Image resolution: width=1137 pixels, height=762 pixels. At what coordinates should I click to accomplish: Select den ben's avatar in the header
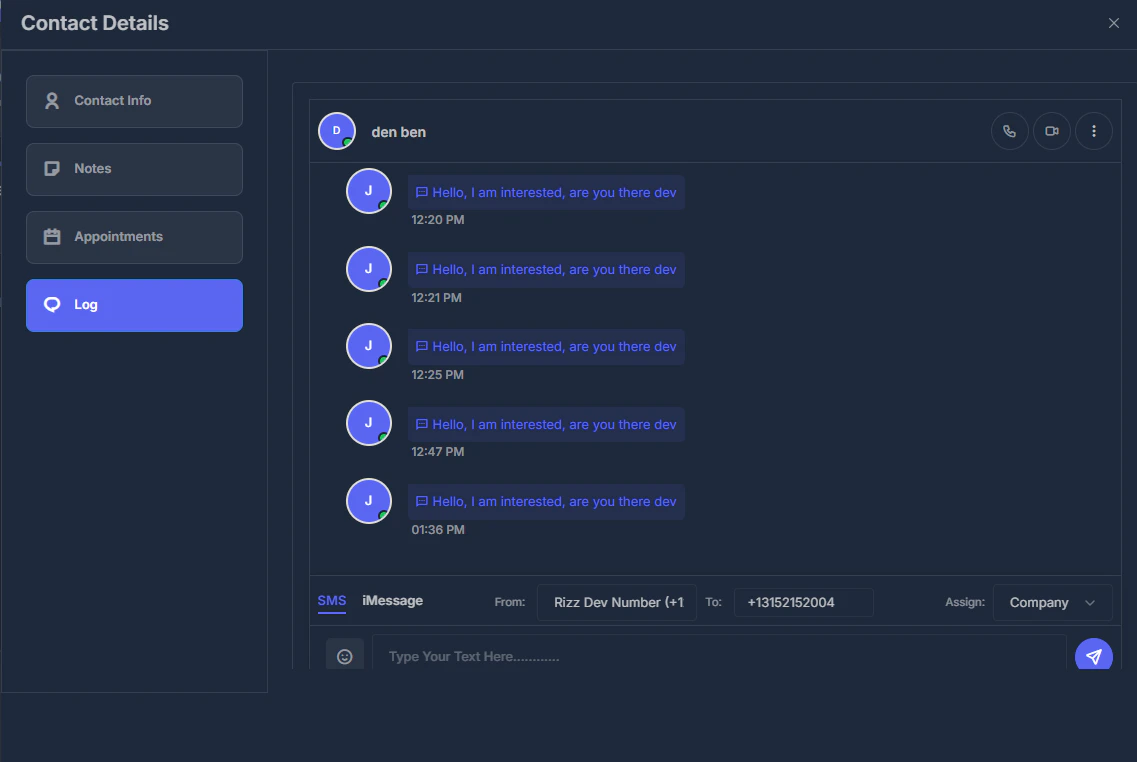coord(336,130)
